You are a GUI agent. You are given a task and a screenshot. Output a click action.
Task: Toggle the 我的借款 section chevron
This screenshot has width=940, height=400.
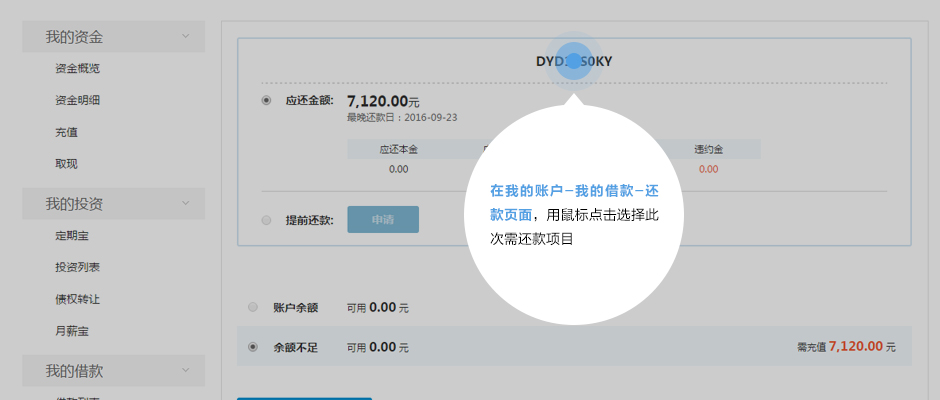coord(186,371)
